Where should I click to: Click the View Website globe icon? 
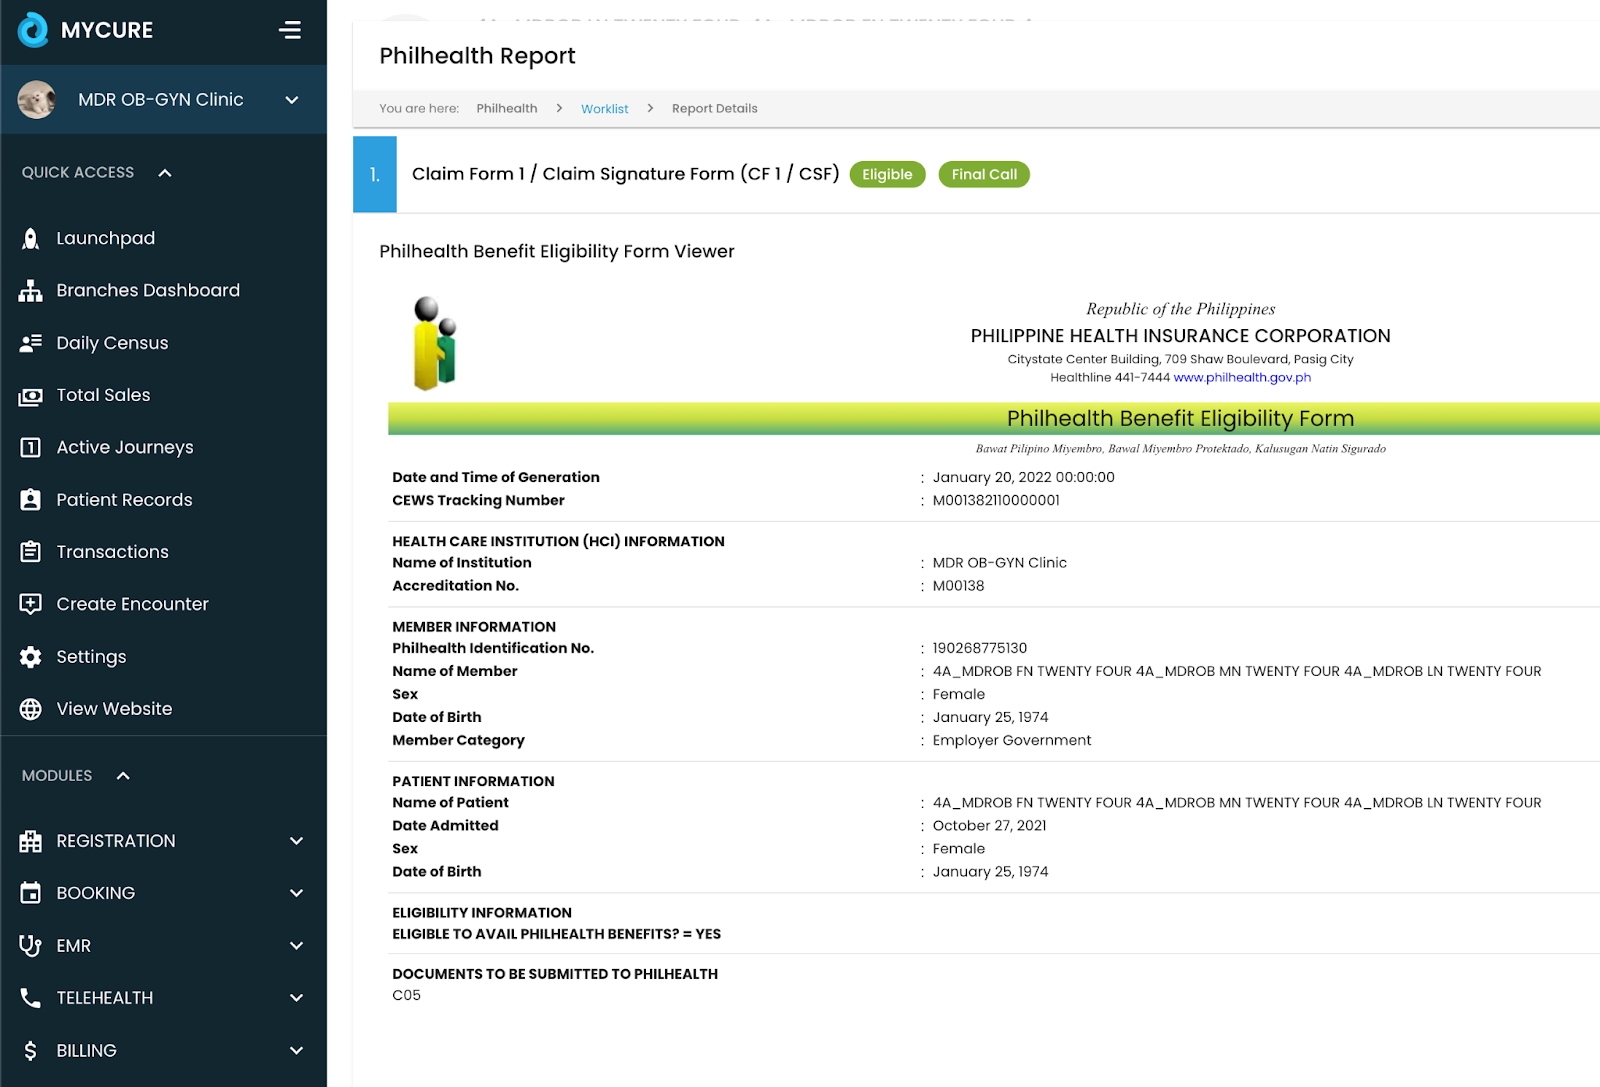31,709
